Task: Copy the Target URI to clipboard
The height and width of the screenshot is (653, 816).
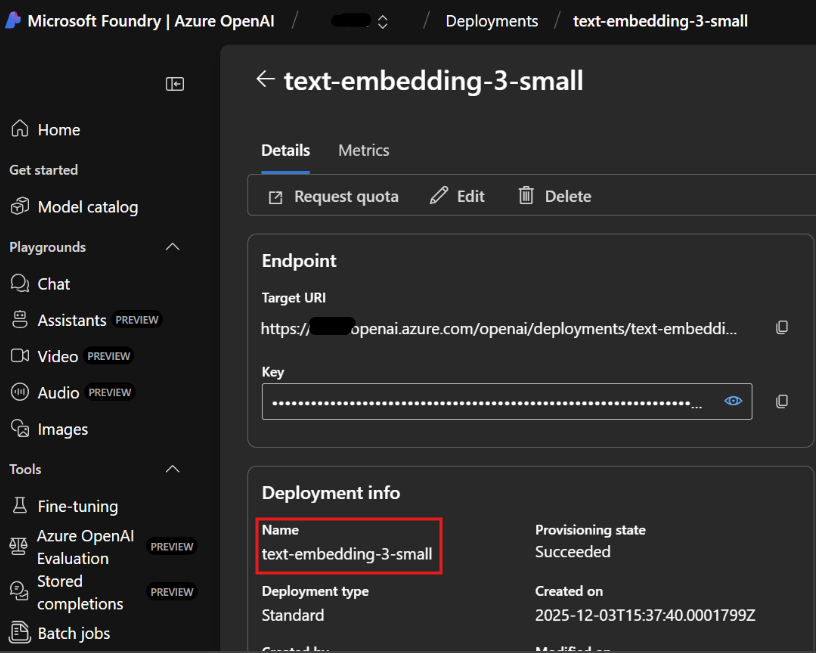Action: tap(782, 327)
